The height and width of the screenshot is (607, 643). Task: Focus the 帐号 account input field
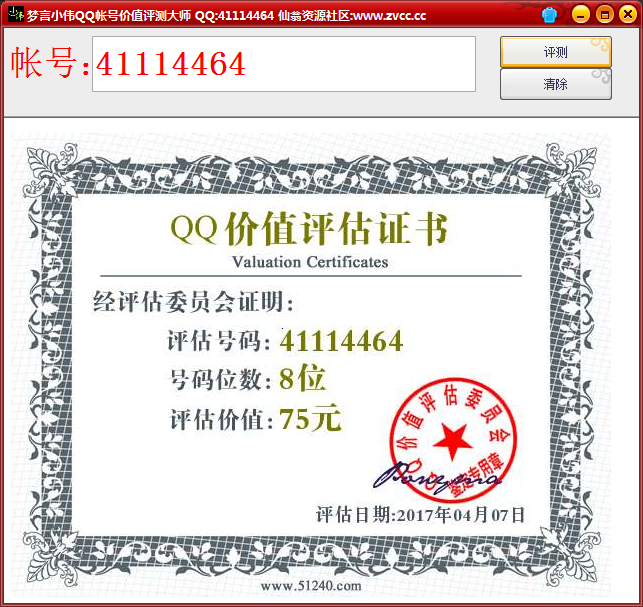tap(284, 64)
